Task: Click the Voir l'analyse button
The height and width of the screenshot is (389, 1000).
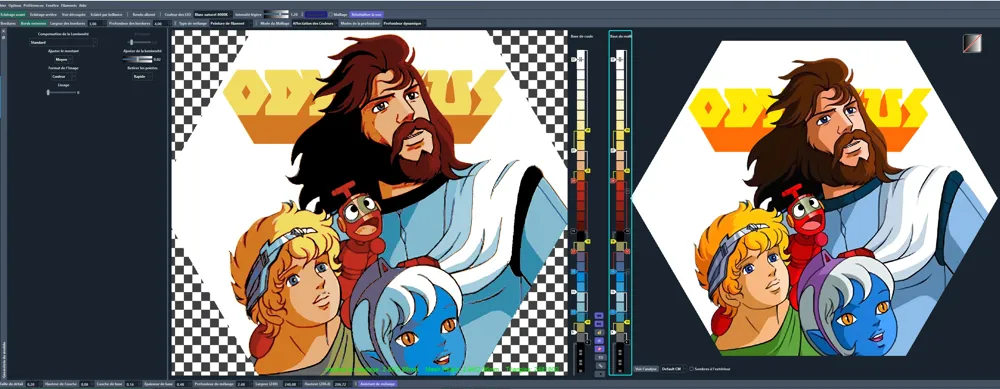Action: [x=645, y=369]
